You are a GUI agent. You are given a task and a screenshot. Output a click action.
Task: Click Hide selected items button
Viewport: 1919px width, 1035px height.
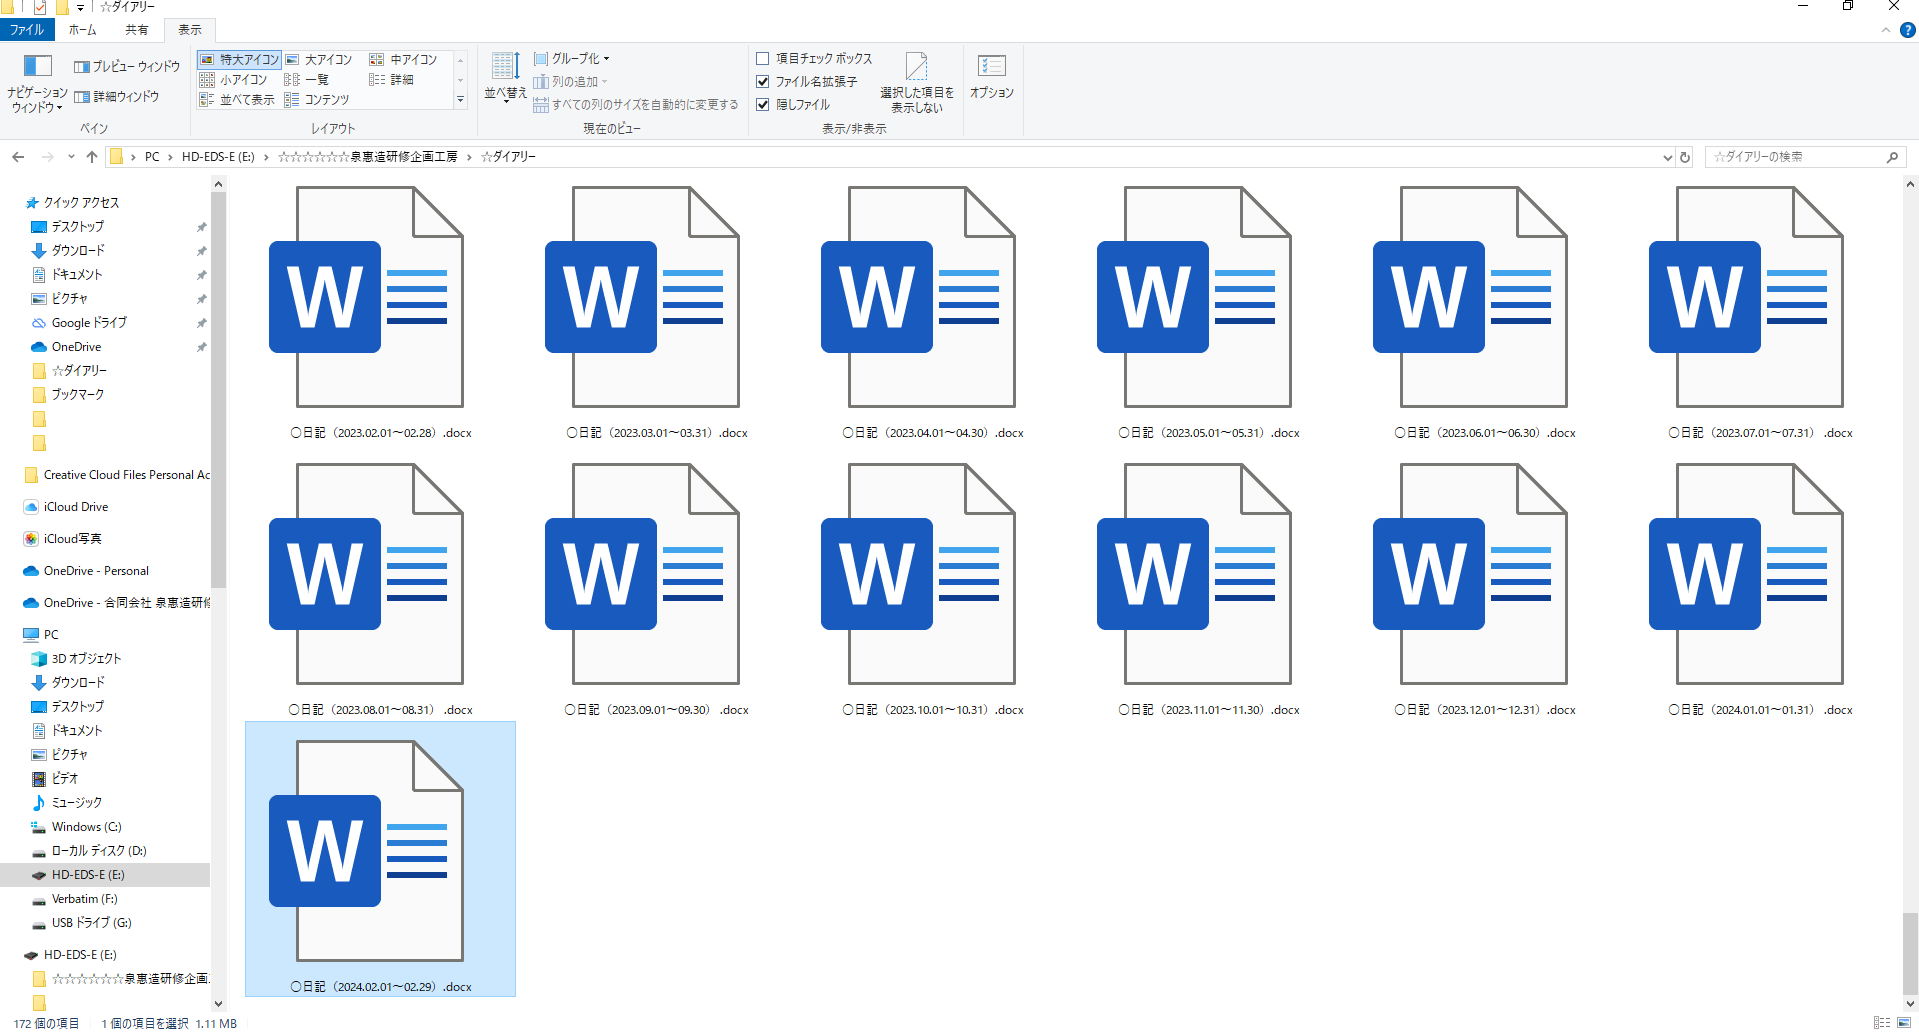click(917, 83)
